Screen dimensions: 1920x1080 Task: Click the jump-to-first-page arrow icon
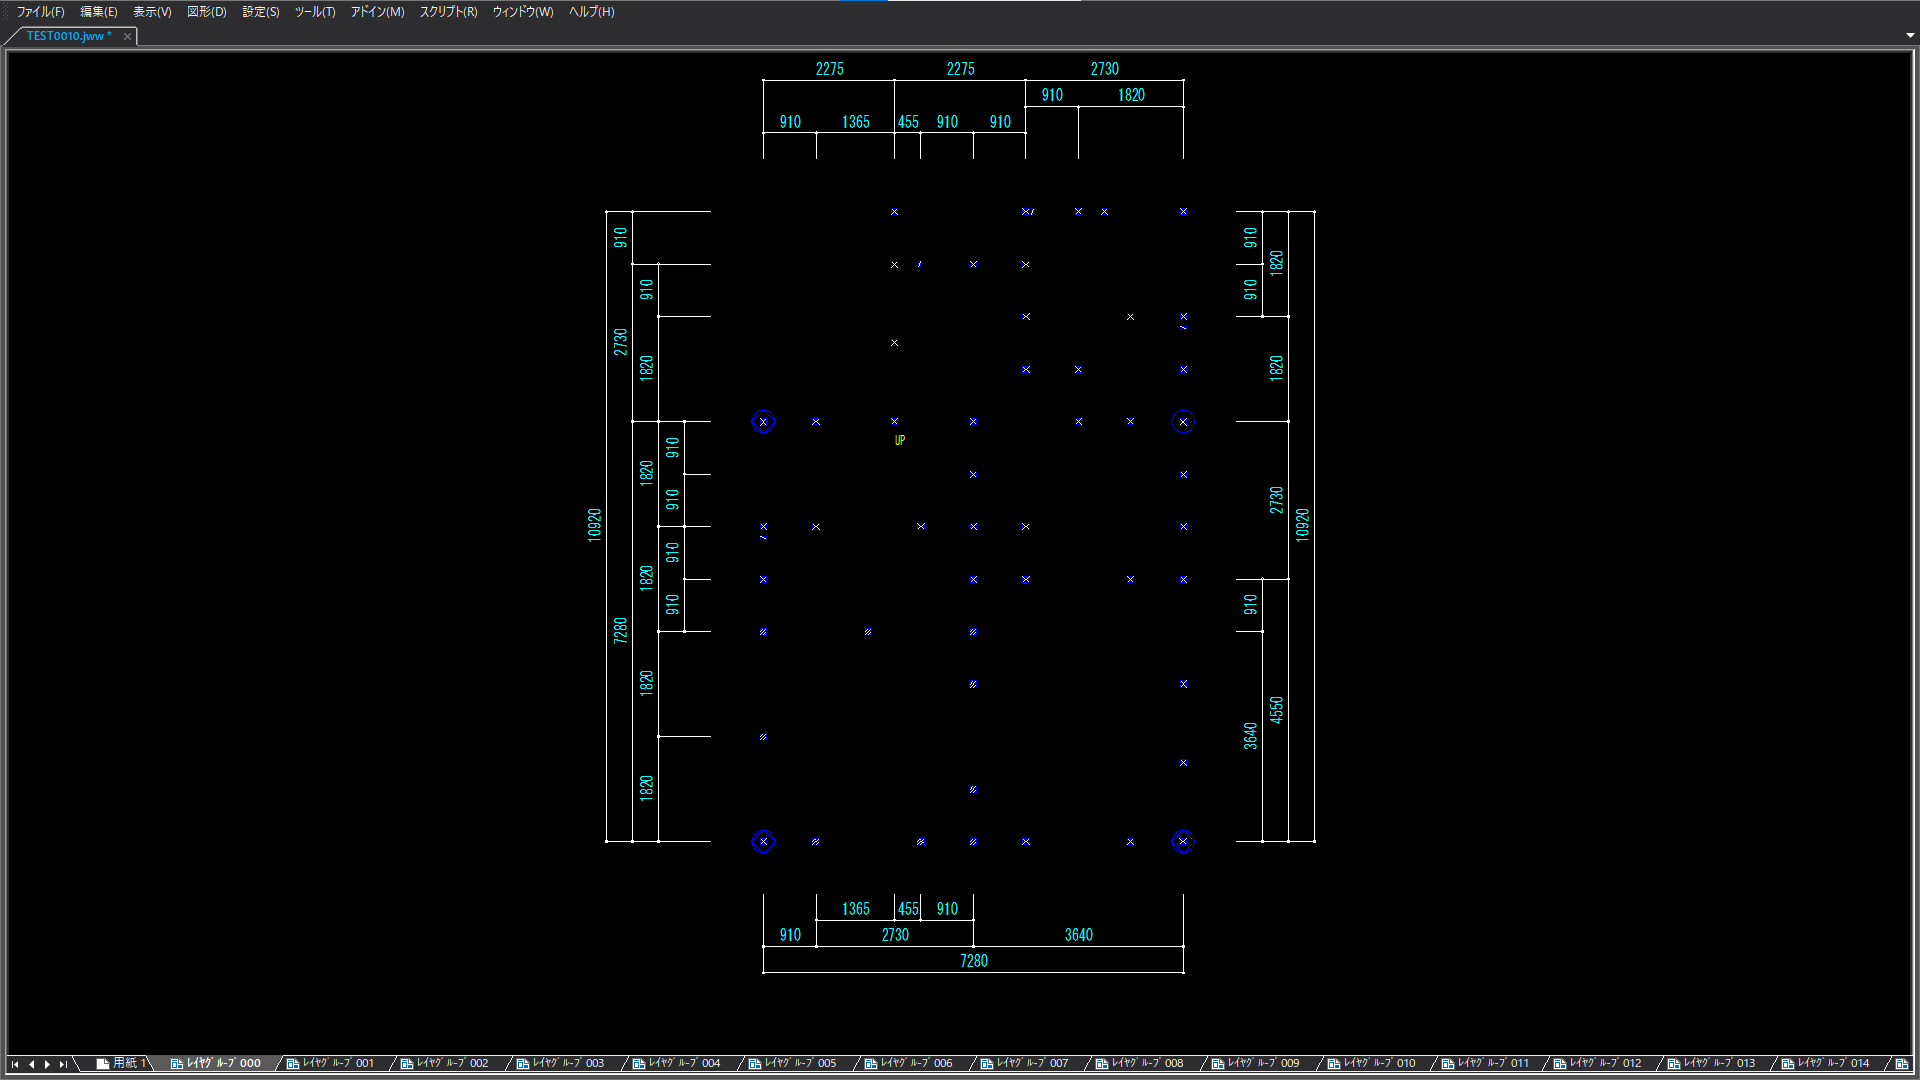[13, 1063]
